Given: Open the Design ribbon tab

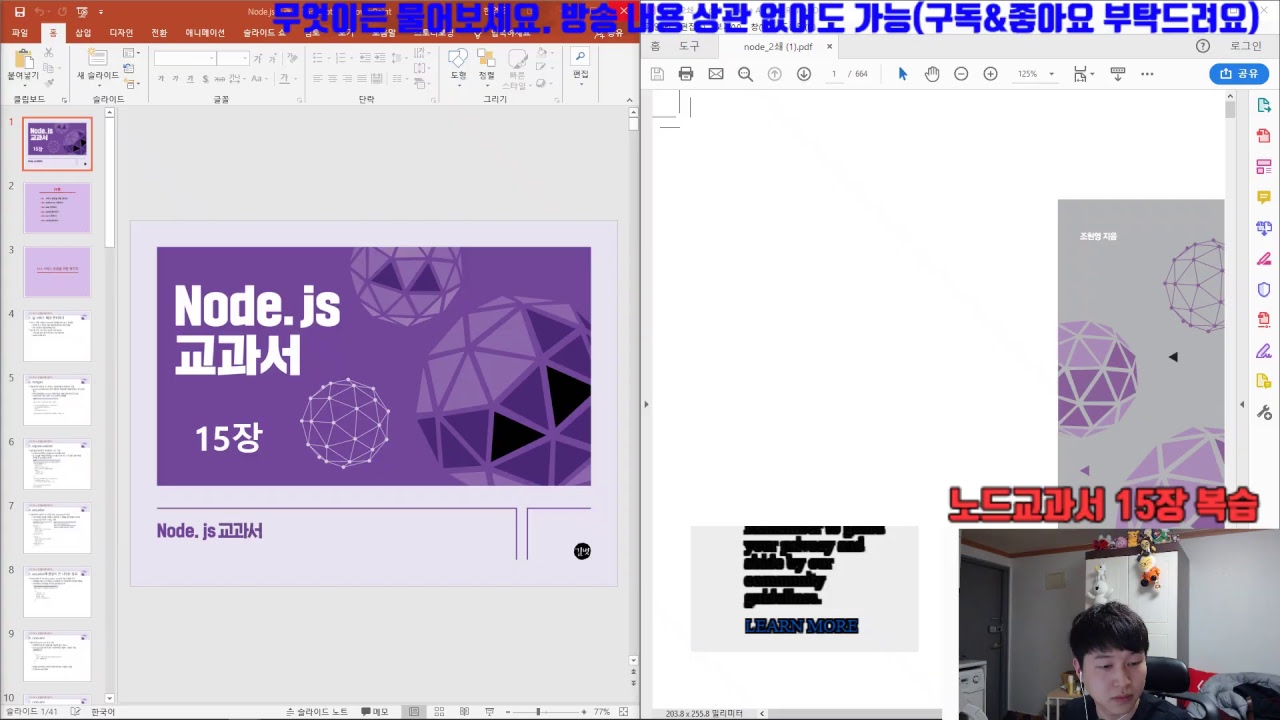Looking at the screenshot, I should [x=121, y=33].
